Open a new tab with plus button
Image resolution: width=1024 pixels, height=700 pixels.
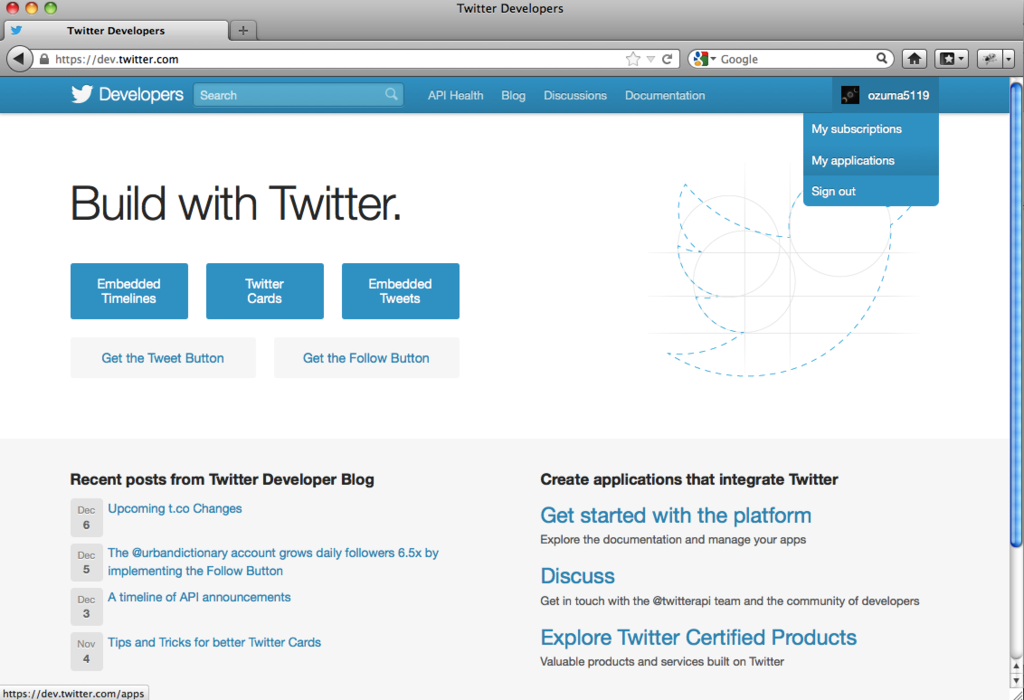243,30
